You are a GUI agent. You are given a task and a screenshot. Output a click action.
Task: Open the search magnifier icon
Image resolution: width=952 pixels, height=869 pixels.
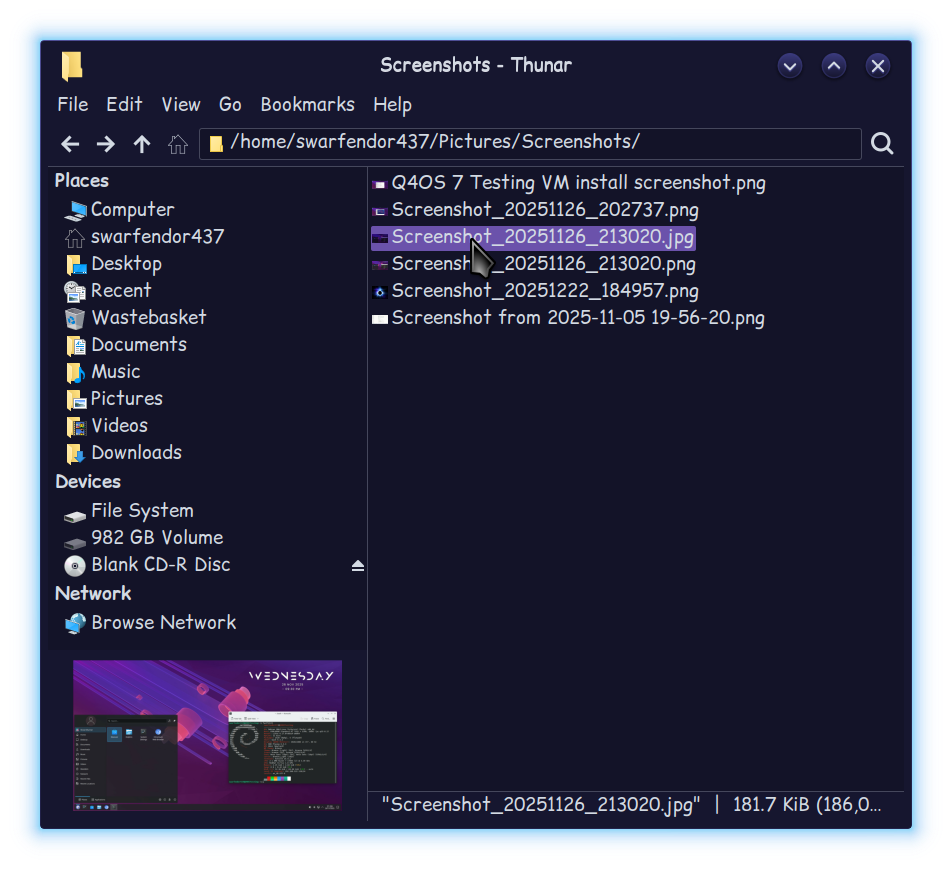click(881, 144)
